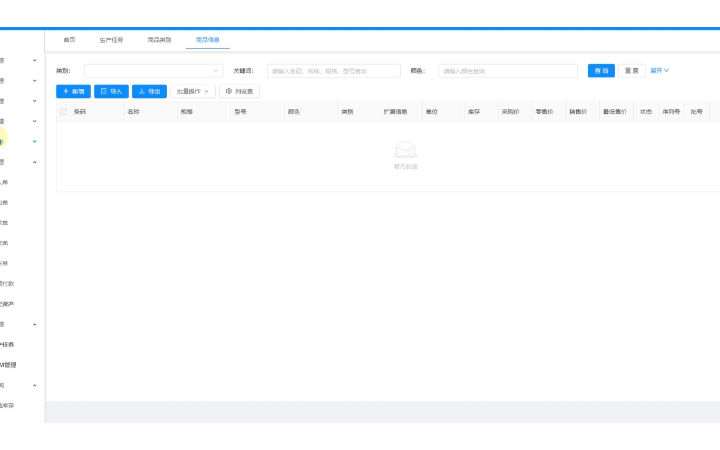Image resolution: width=720 pixels, height=450 pixels.
Task: Click the import icon on 导入 button
Action: [104, 91]
